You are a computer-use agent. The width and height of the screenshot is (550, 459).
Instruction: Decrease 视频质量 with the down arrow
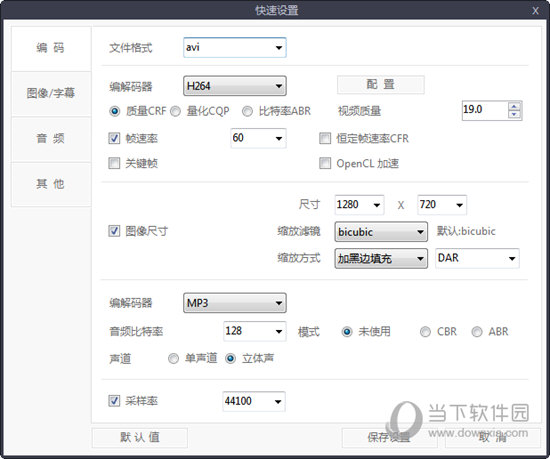tap(514, 115)
